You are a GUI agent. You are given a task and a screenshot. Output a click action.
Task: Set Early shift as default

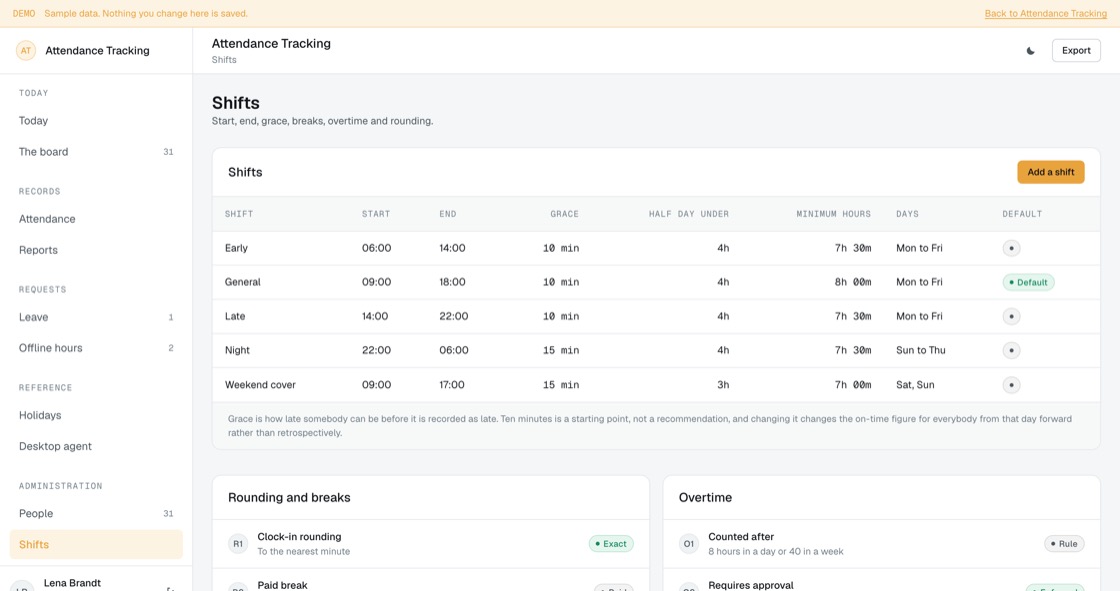(1011, 248)
